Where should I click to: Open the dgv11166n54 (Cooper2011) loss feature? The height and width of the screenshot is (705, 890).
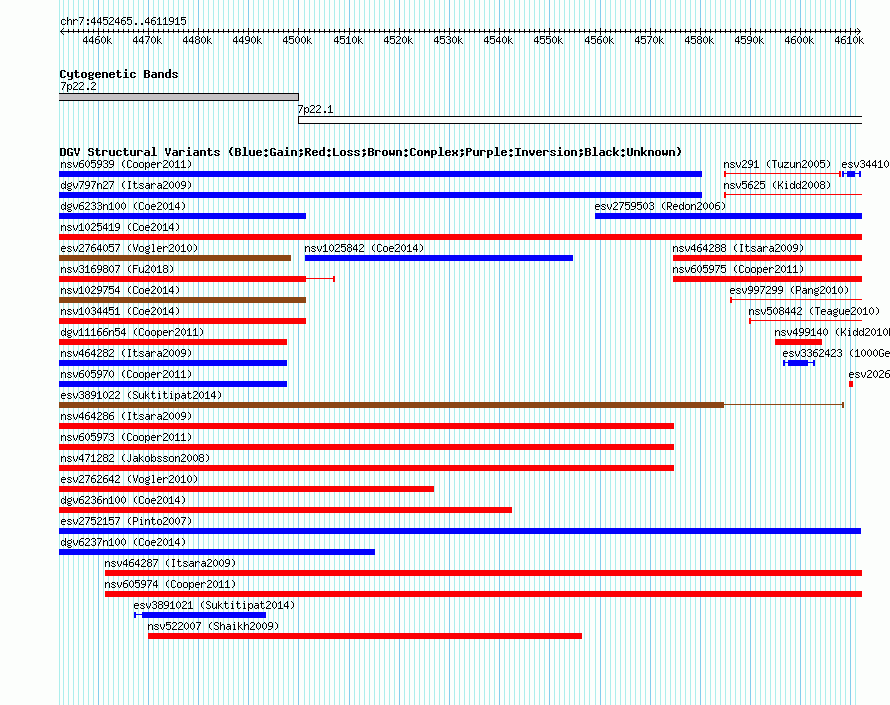pos(173,342)
